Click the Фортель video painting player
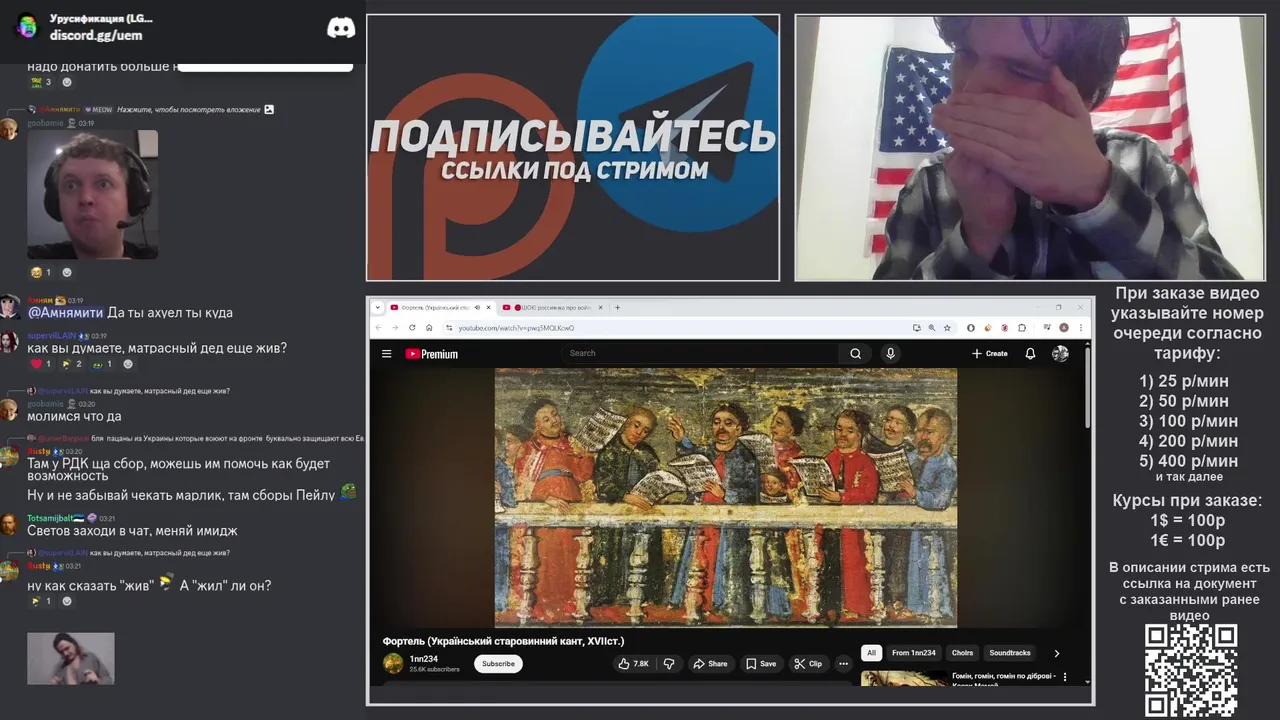Viewport: 1280px width, 720px height. pyautogui.click(x=726, y=497)
